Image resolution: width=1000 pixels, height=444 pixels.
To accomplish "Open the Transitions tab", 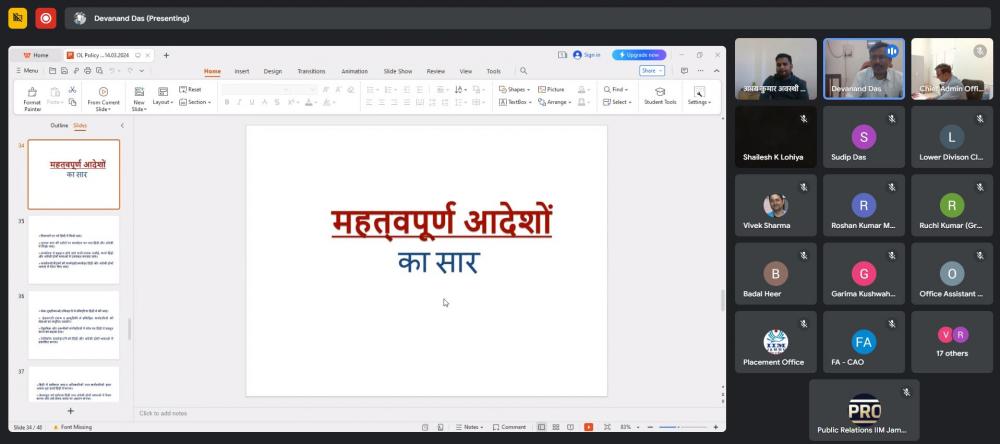I will pyautogui.click(x=311, y=71).
